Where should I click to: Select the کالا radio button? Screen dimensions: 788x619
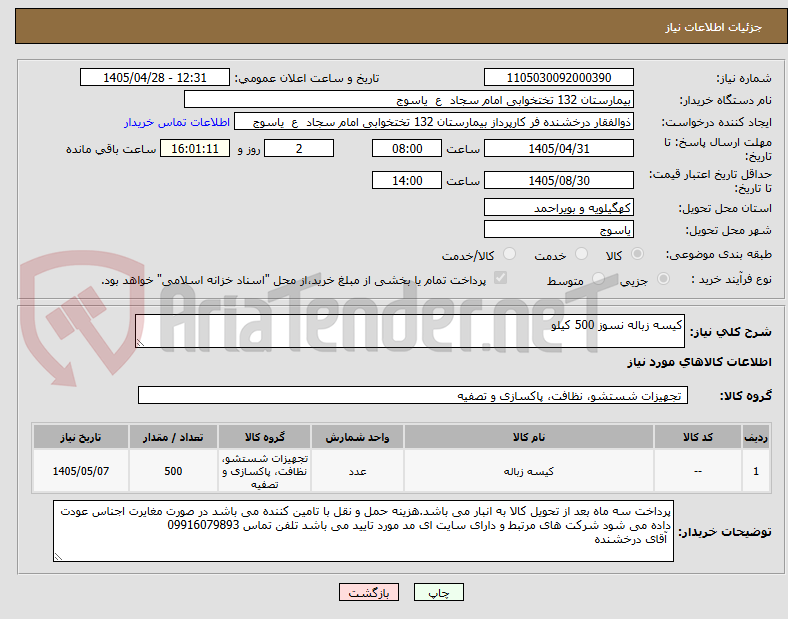[637, 254]
